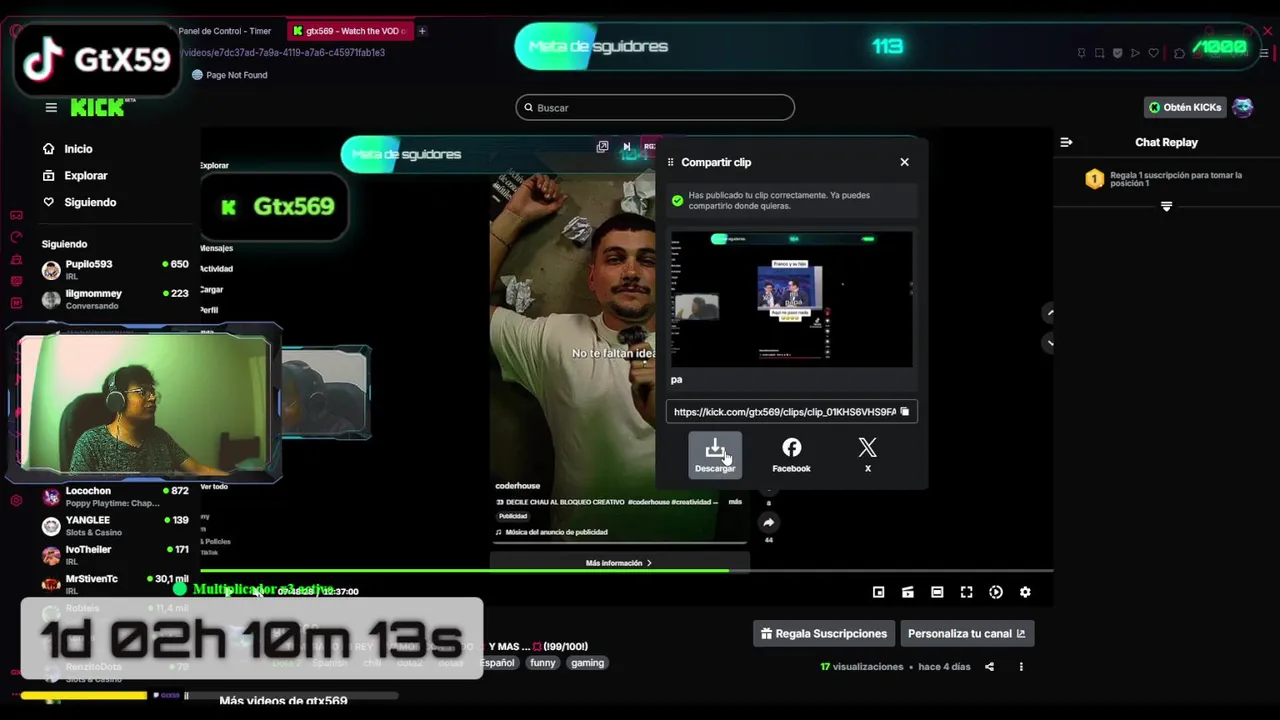Click Más información in the ad
The image size is (1280, 720).
pyautogui.click(x=619, y=563)
